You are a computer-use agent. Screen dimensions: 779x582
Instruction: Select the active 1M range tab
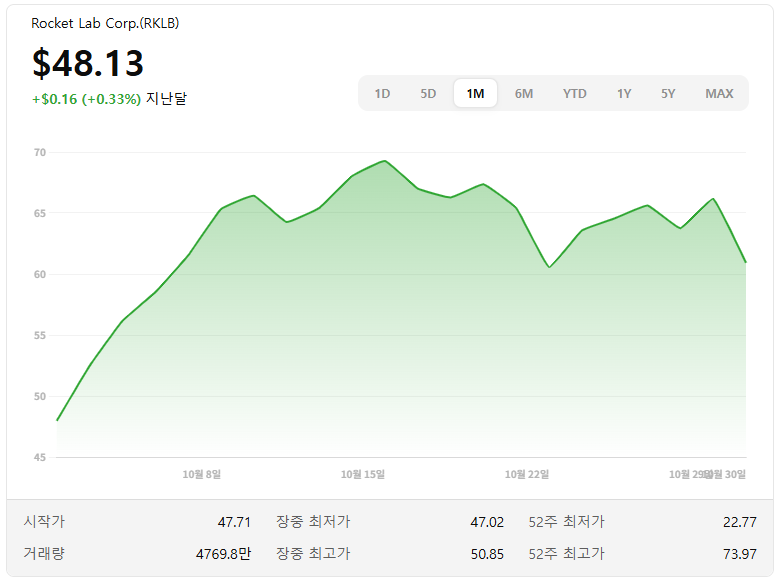[475, 94]
